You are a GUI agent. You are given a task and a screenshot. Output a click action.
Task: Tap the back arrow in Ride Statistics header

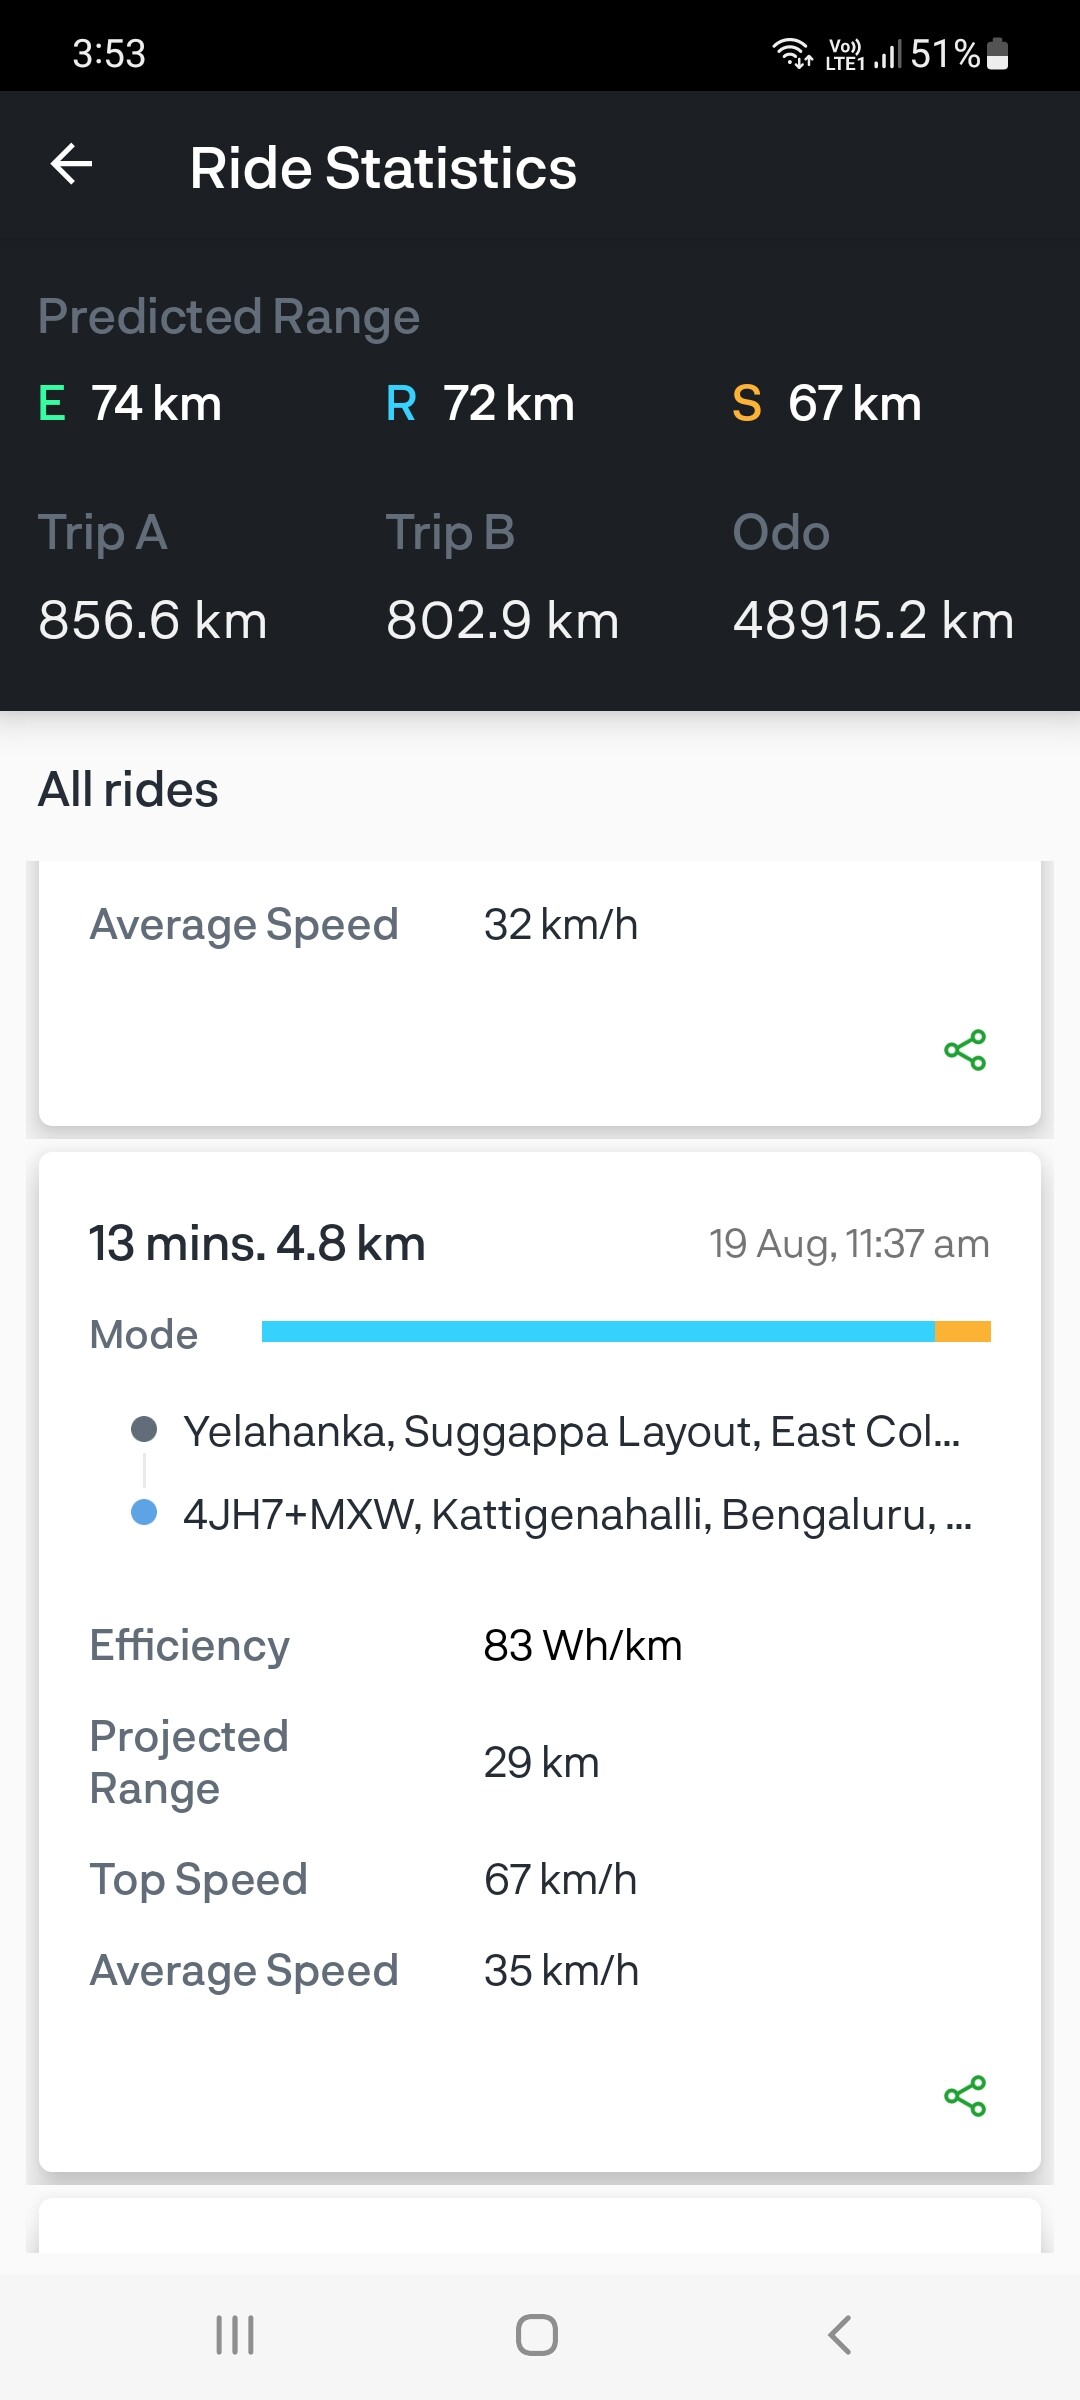(x=72, y=165)
